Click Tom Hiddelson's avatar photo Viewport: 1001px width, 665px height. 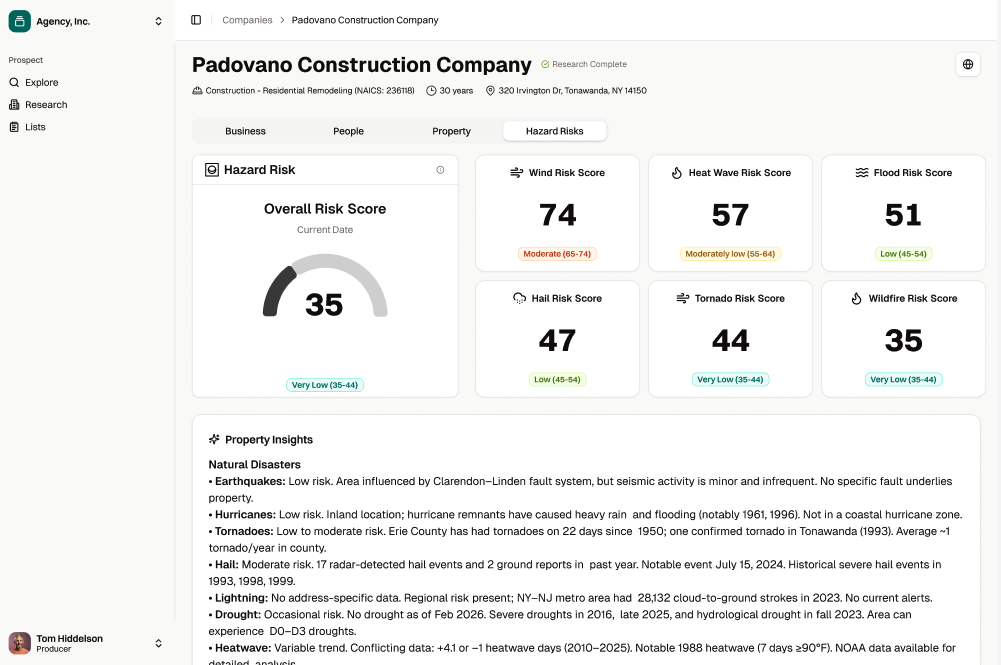20,643
